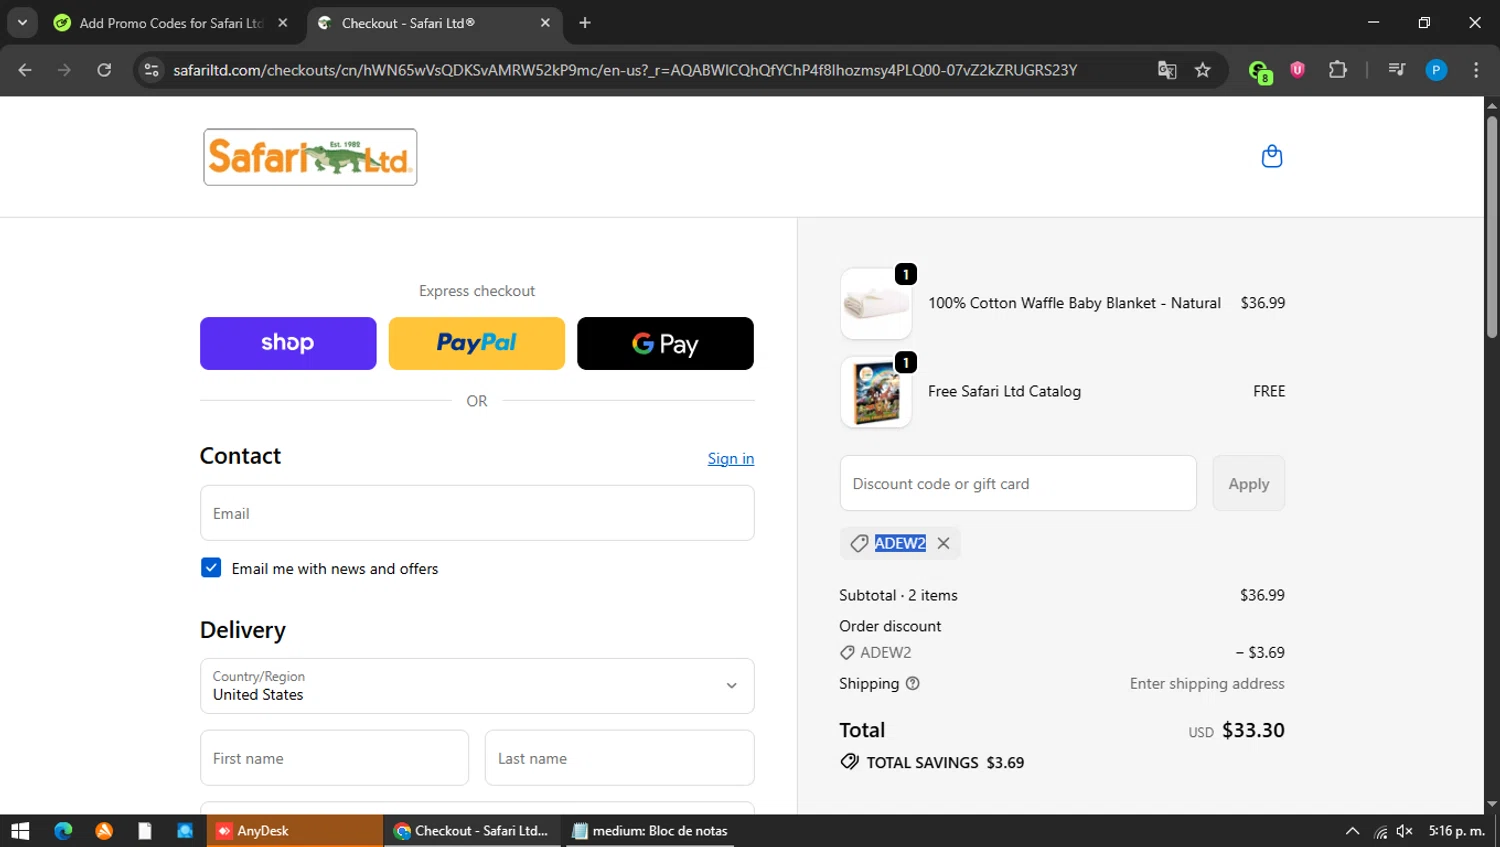
Task: Close the Add Promo Codes tab
Action: [283, 23]
